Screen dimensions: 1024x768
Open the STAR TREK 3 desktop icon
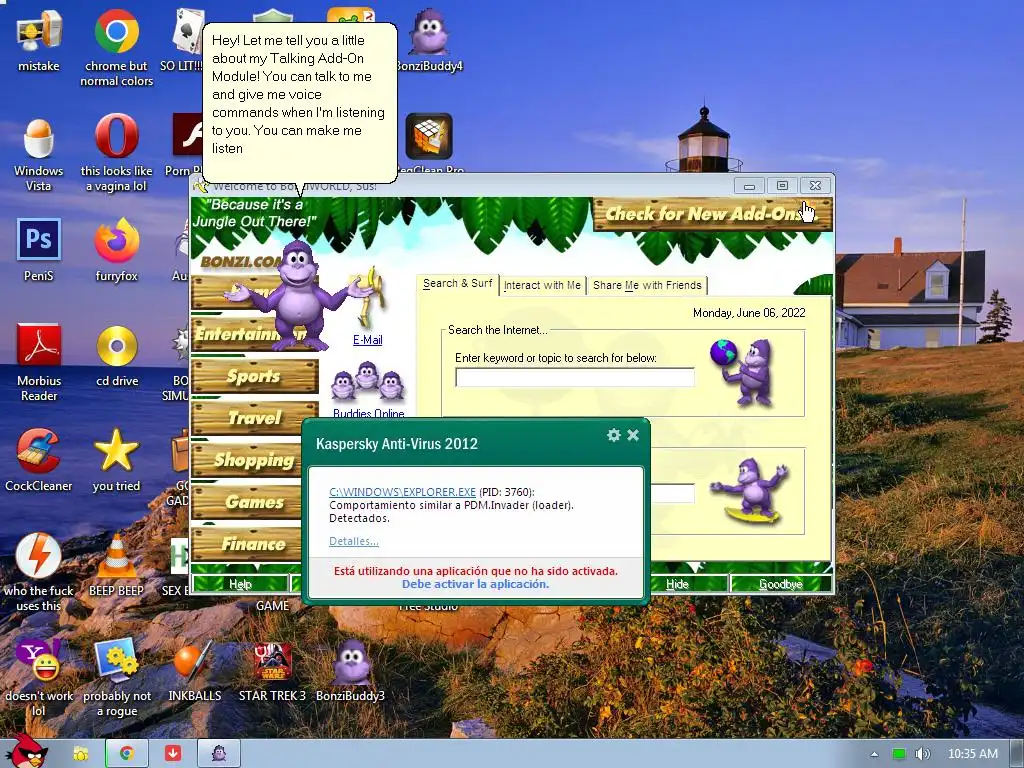pos(272,660)
